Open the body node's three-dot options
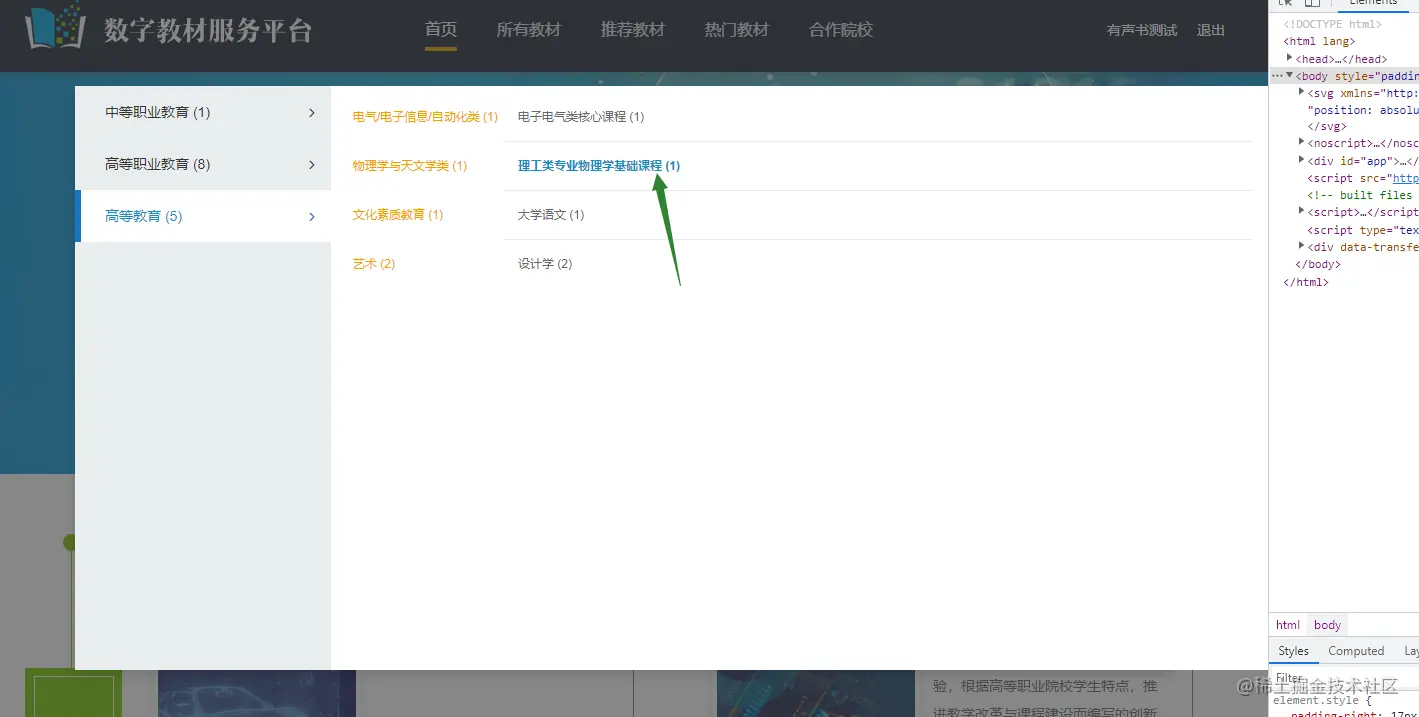The image size is (1419, 717). pos(1277,76)
